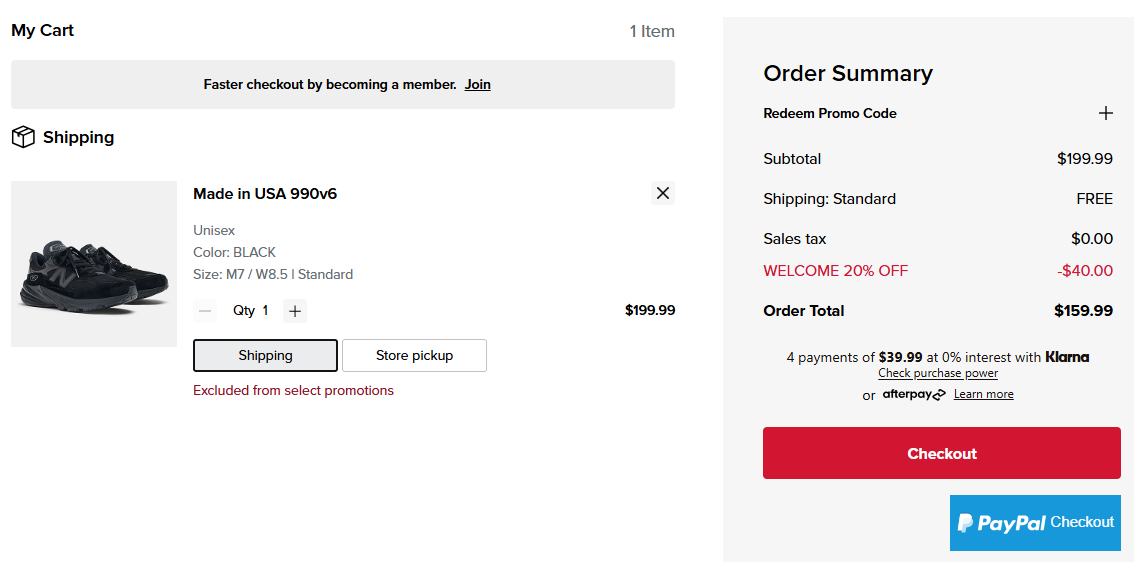Click the Excluded from select promotions notice
This screenshot has height=562, width=1134.
(x=293, y=390)
